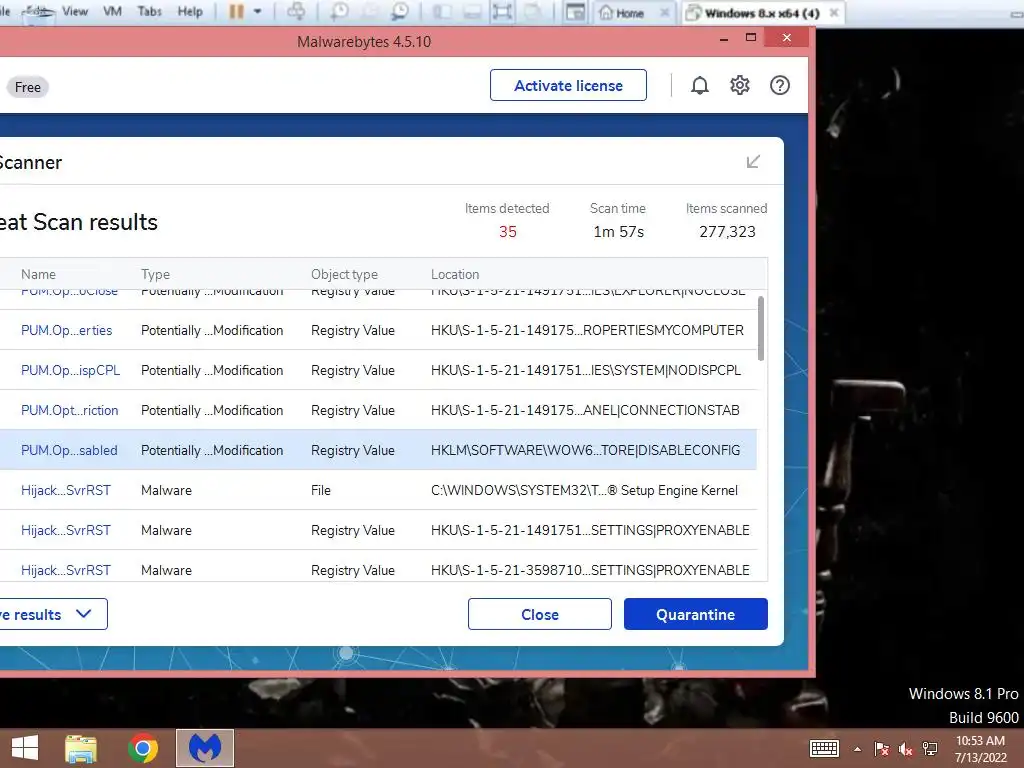The width and height of the screenshot is (1024, 768).
Task: Select the PUM.Op...erties detection row
Action: pos(378,330)
